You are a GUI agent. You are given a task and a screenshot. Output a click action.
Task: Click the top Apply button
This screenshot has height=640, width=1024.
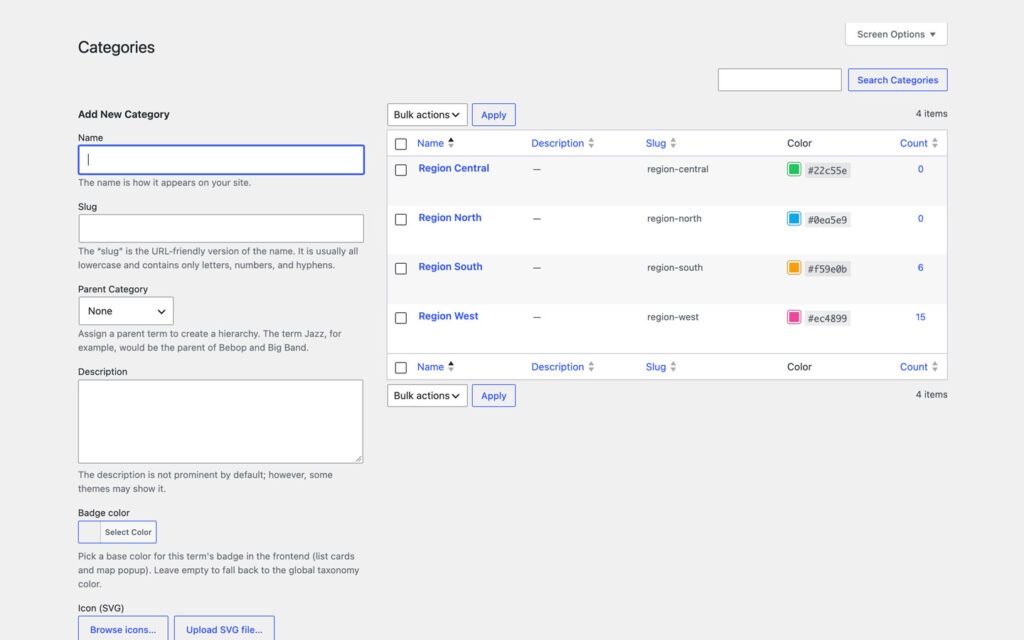click(494, 114)
